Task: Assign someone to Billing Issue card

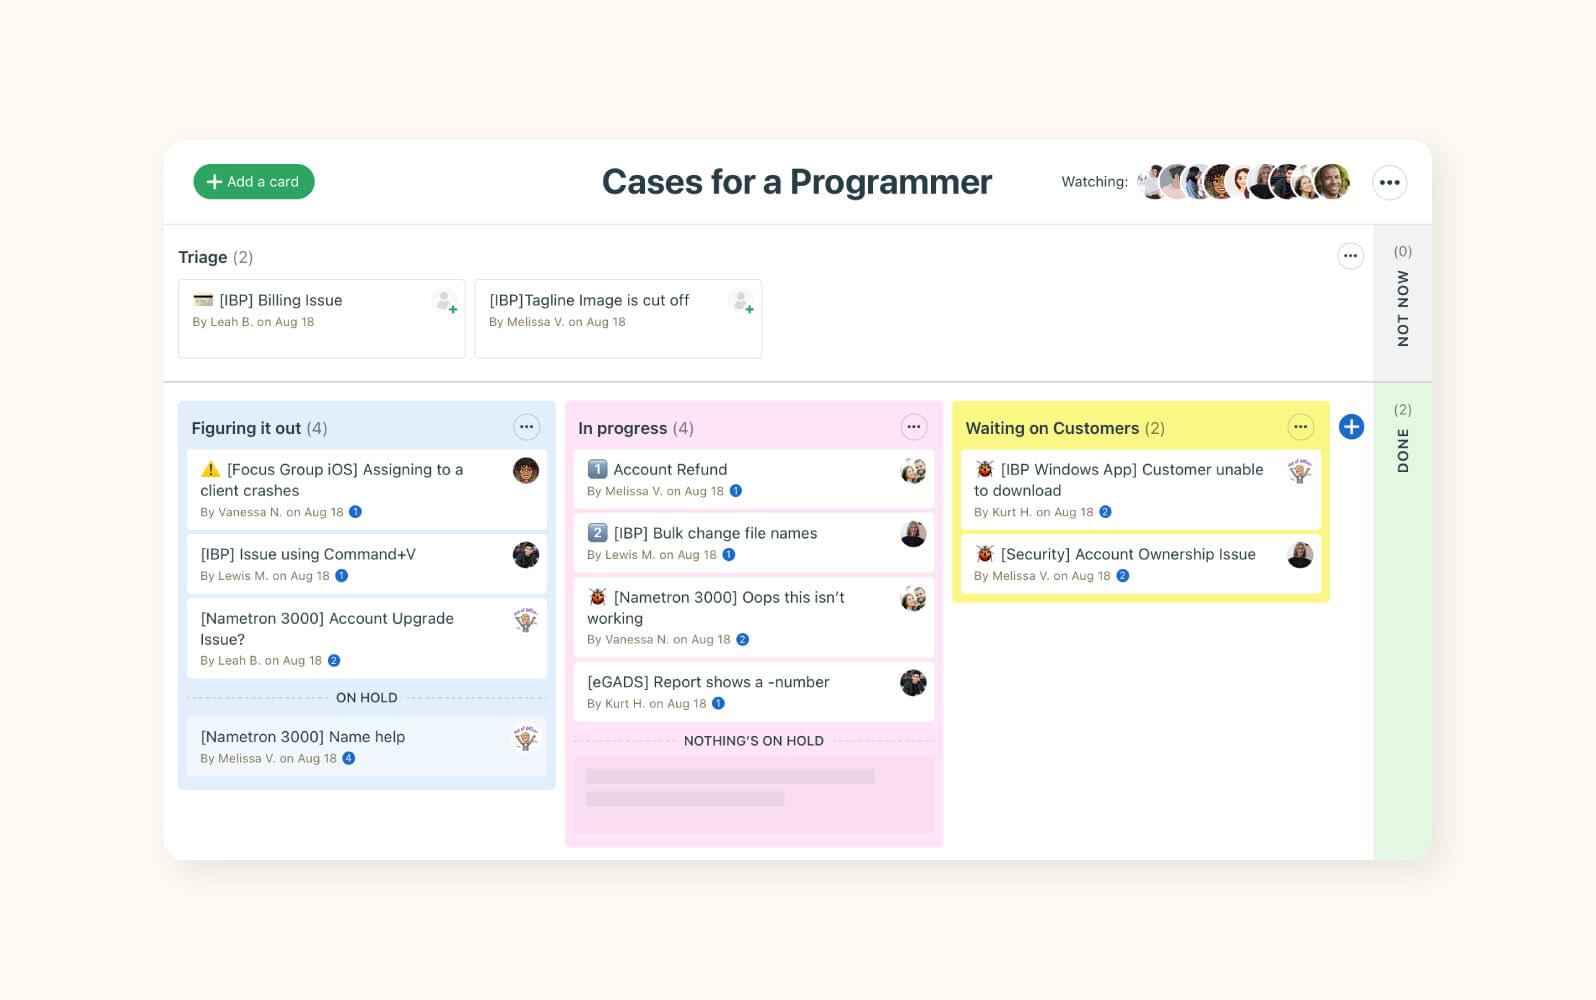Action: pyautogui.click(x=445, y=301)
